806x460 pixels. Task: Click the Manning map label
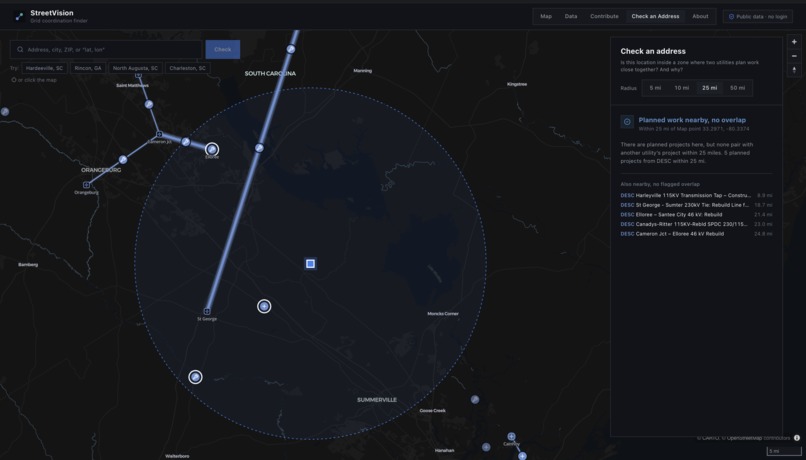[x=362, y=71]
